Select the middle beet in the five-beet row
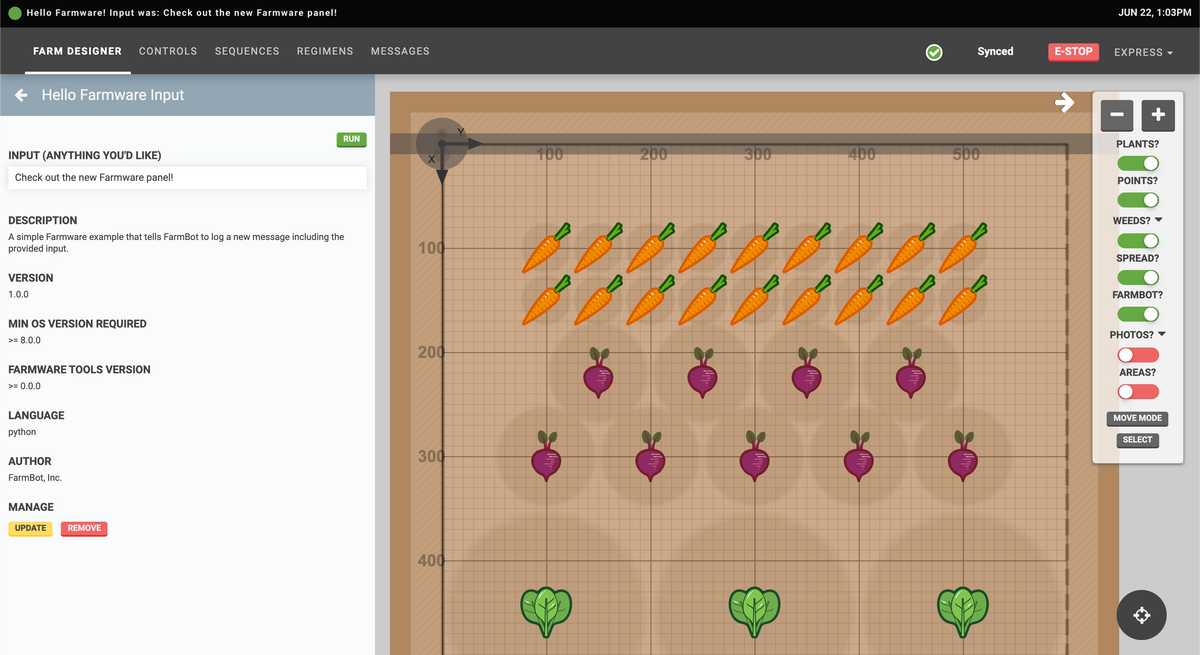 click(x=754, y=456)
